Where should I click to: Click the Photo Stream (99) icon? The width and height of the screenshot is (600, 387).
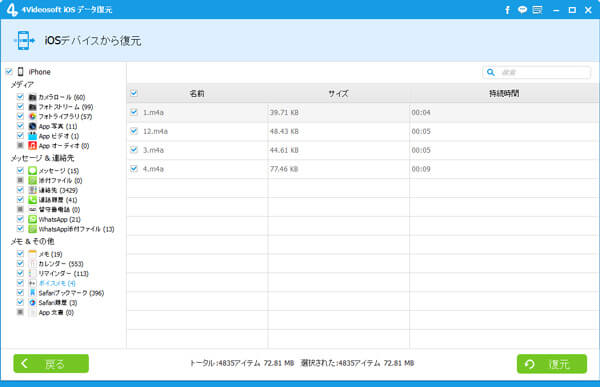pos(33,107)
